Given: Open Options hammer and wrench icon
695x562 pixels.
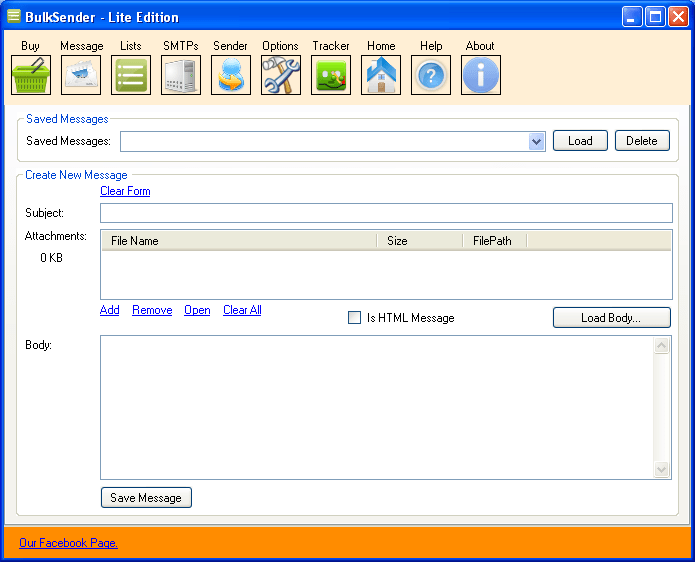Looking at the screenshot, I should (281, 75).
